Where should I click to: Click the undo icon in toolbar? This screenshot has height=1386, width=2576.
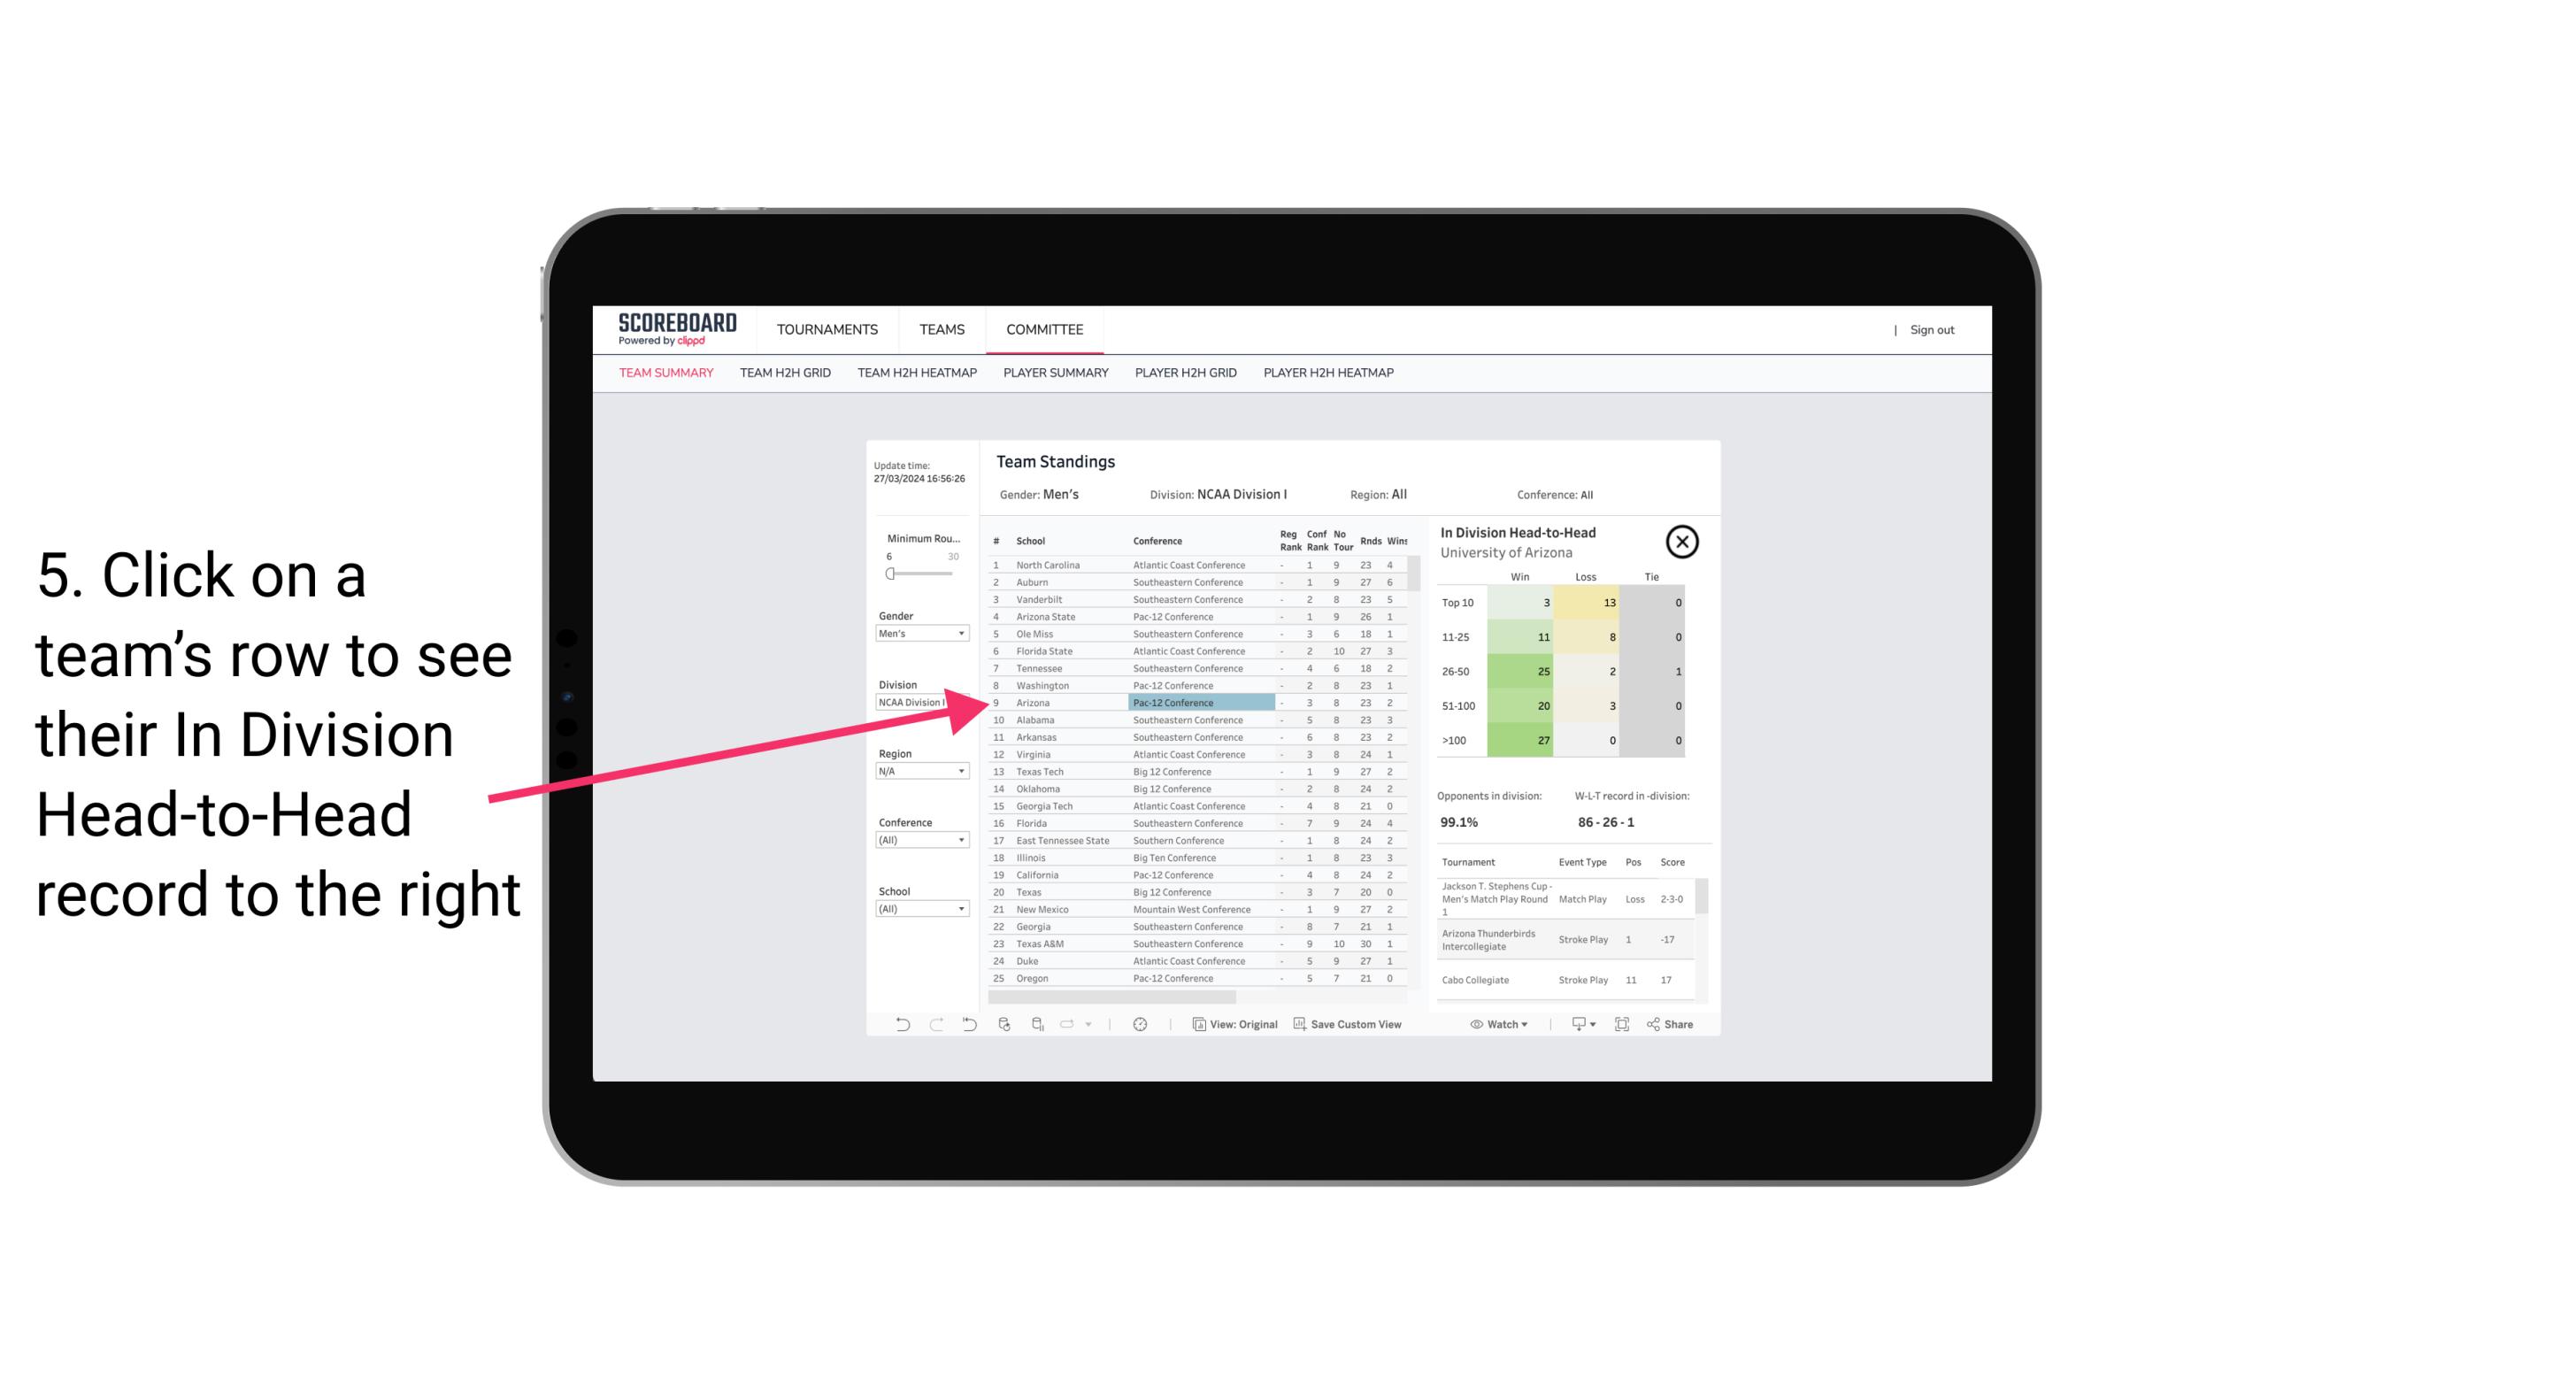[x=896, y=1024]
